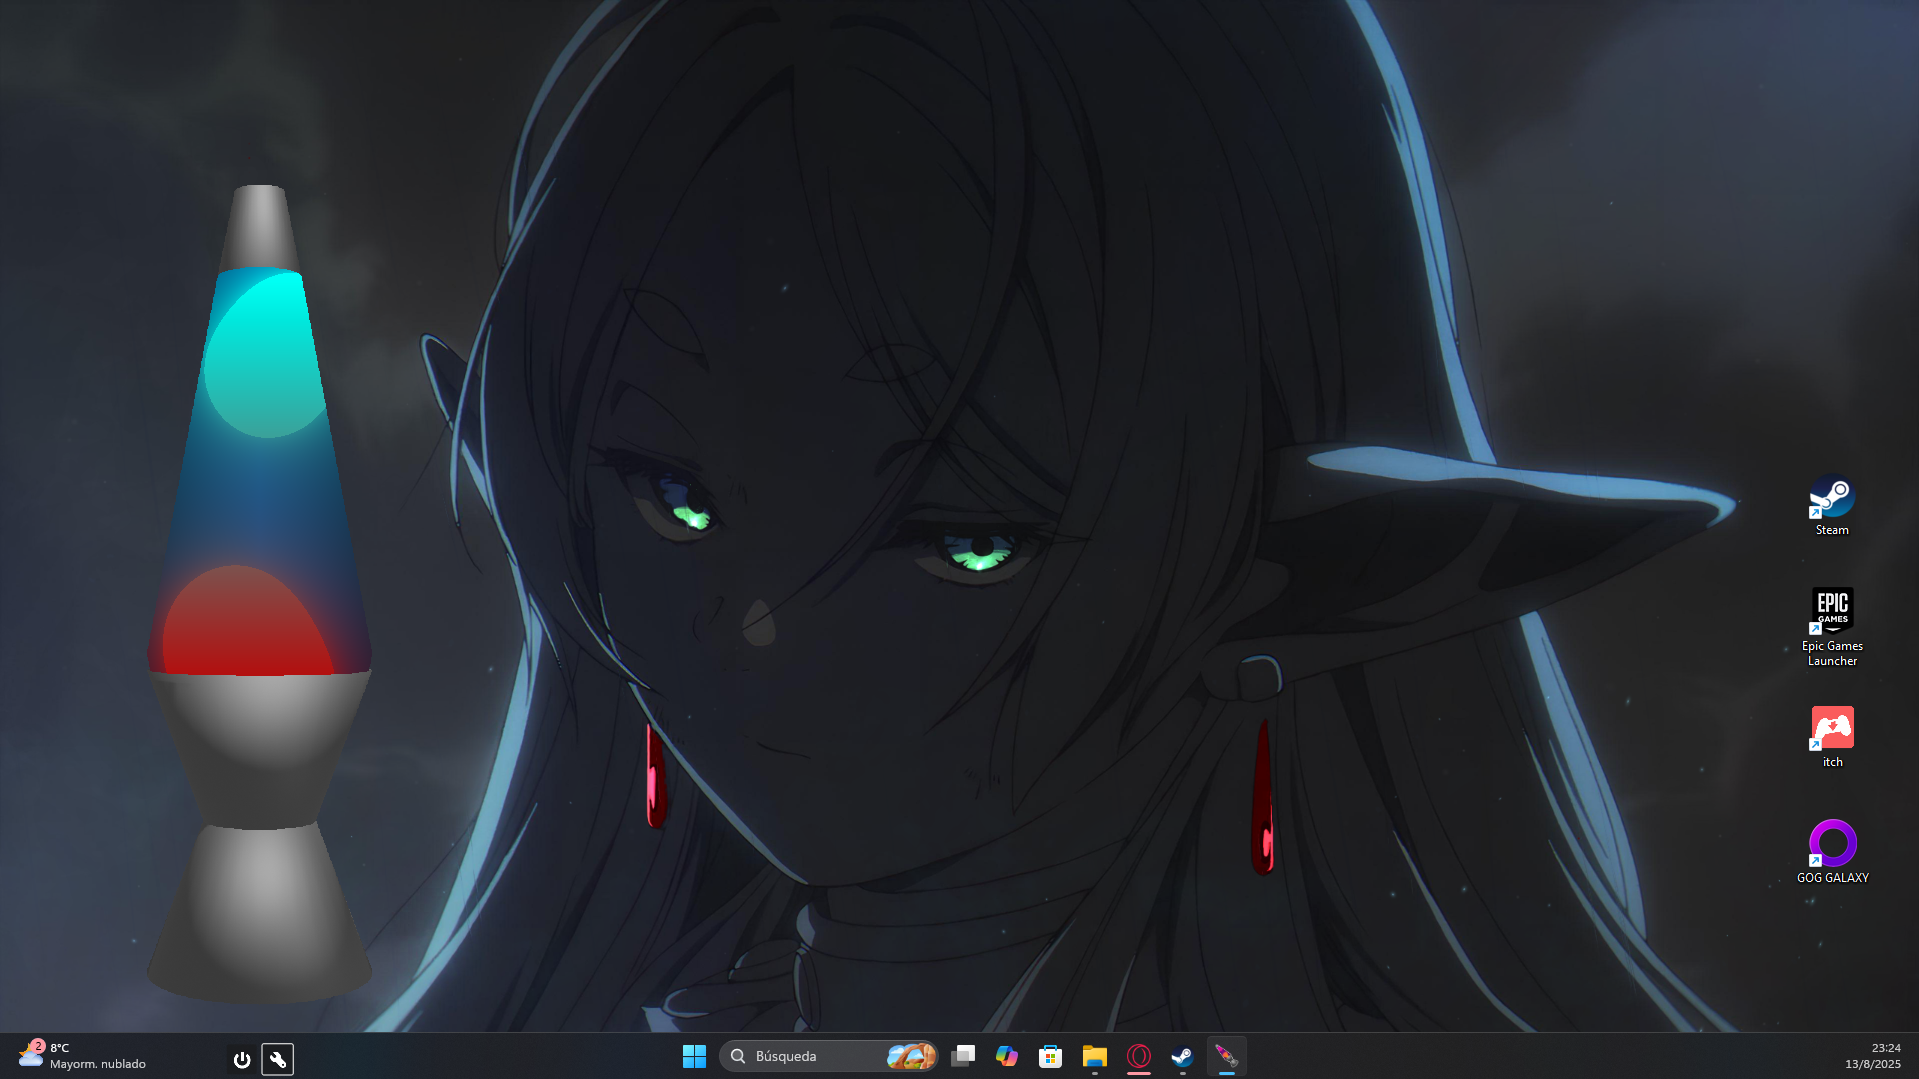This screenshot has height=1079, width=1919.
Task: Open the rocket app in taskbar
Action: pos(1226,1056)
